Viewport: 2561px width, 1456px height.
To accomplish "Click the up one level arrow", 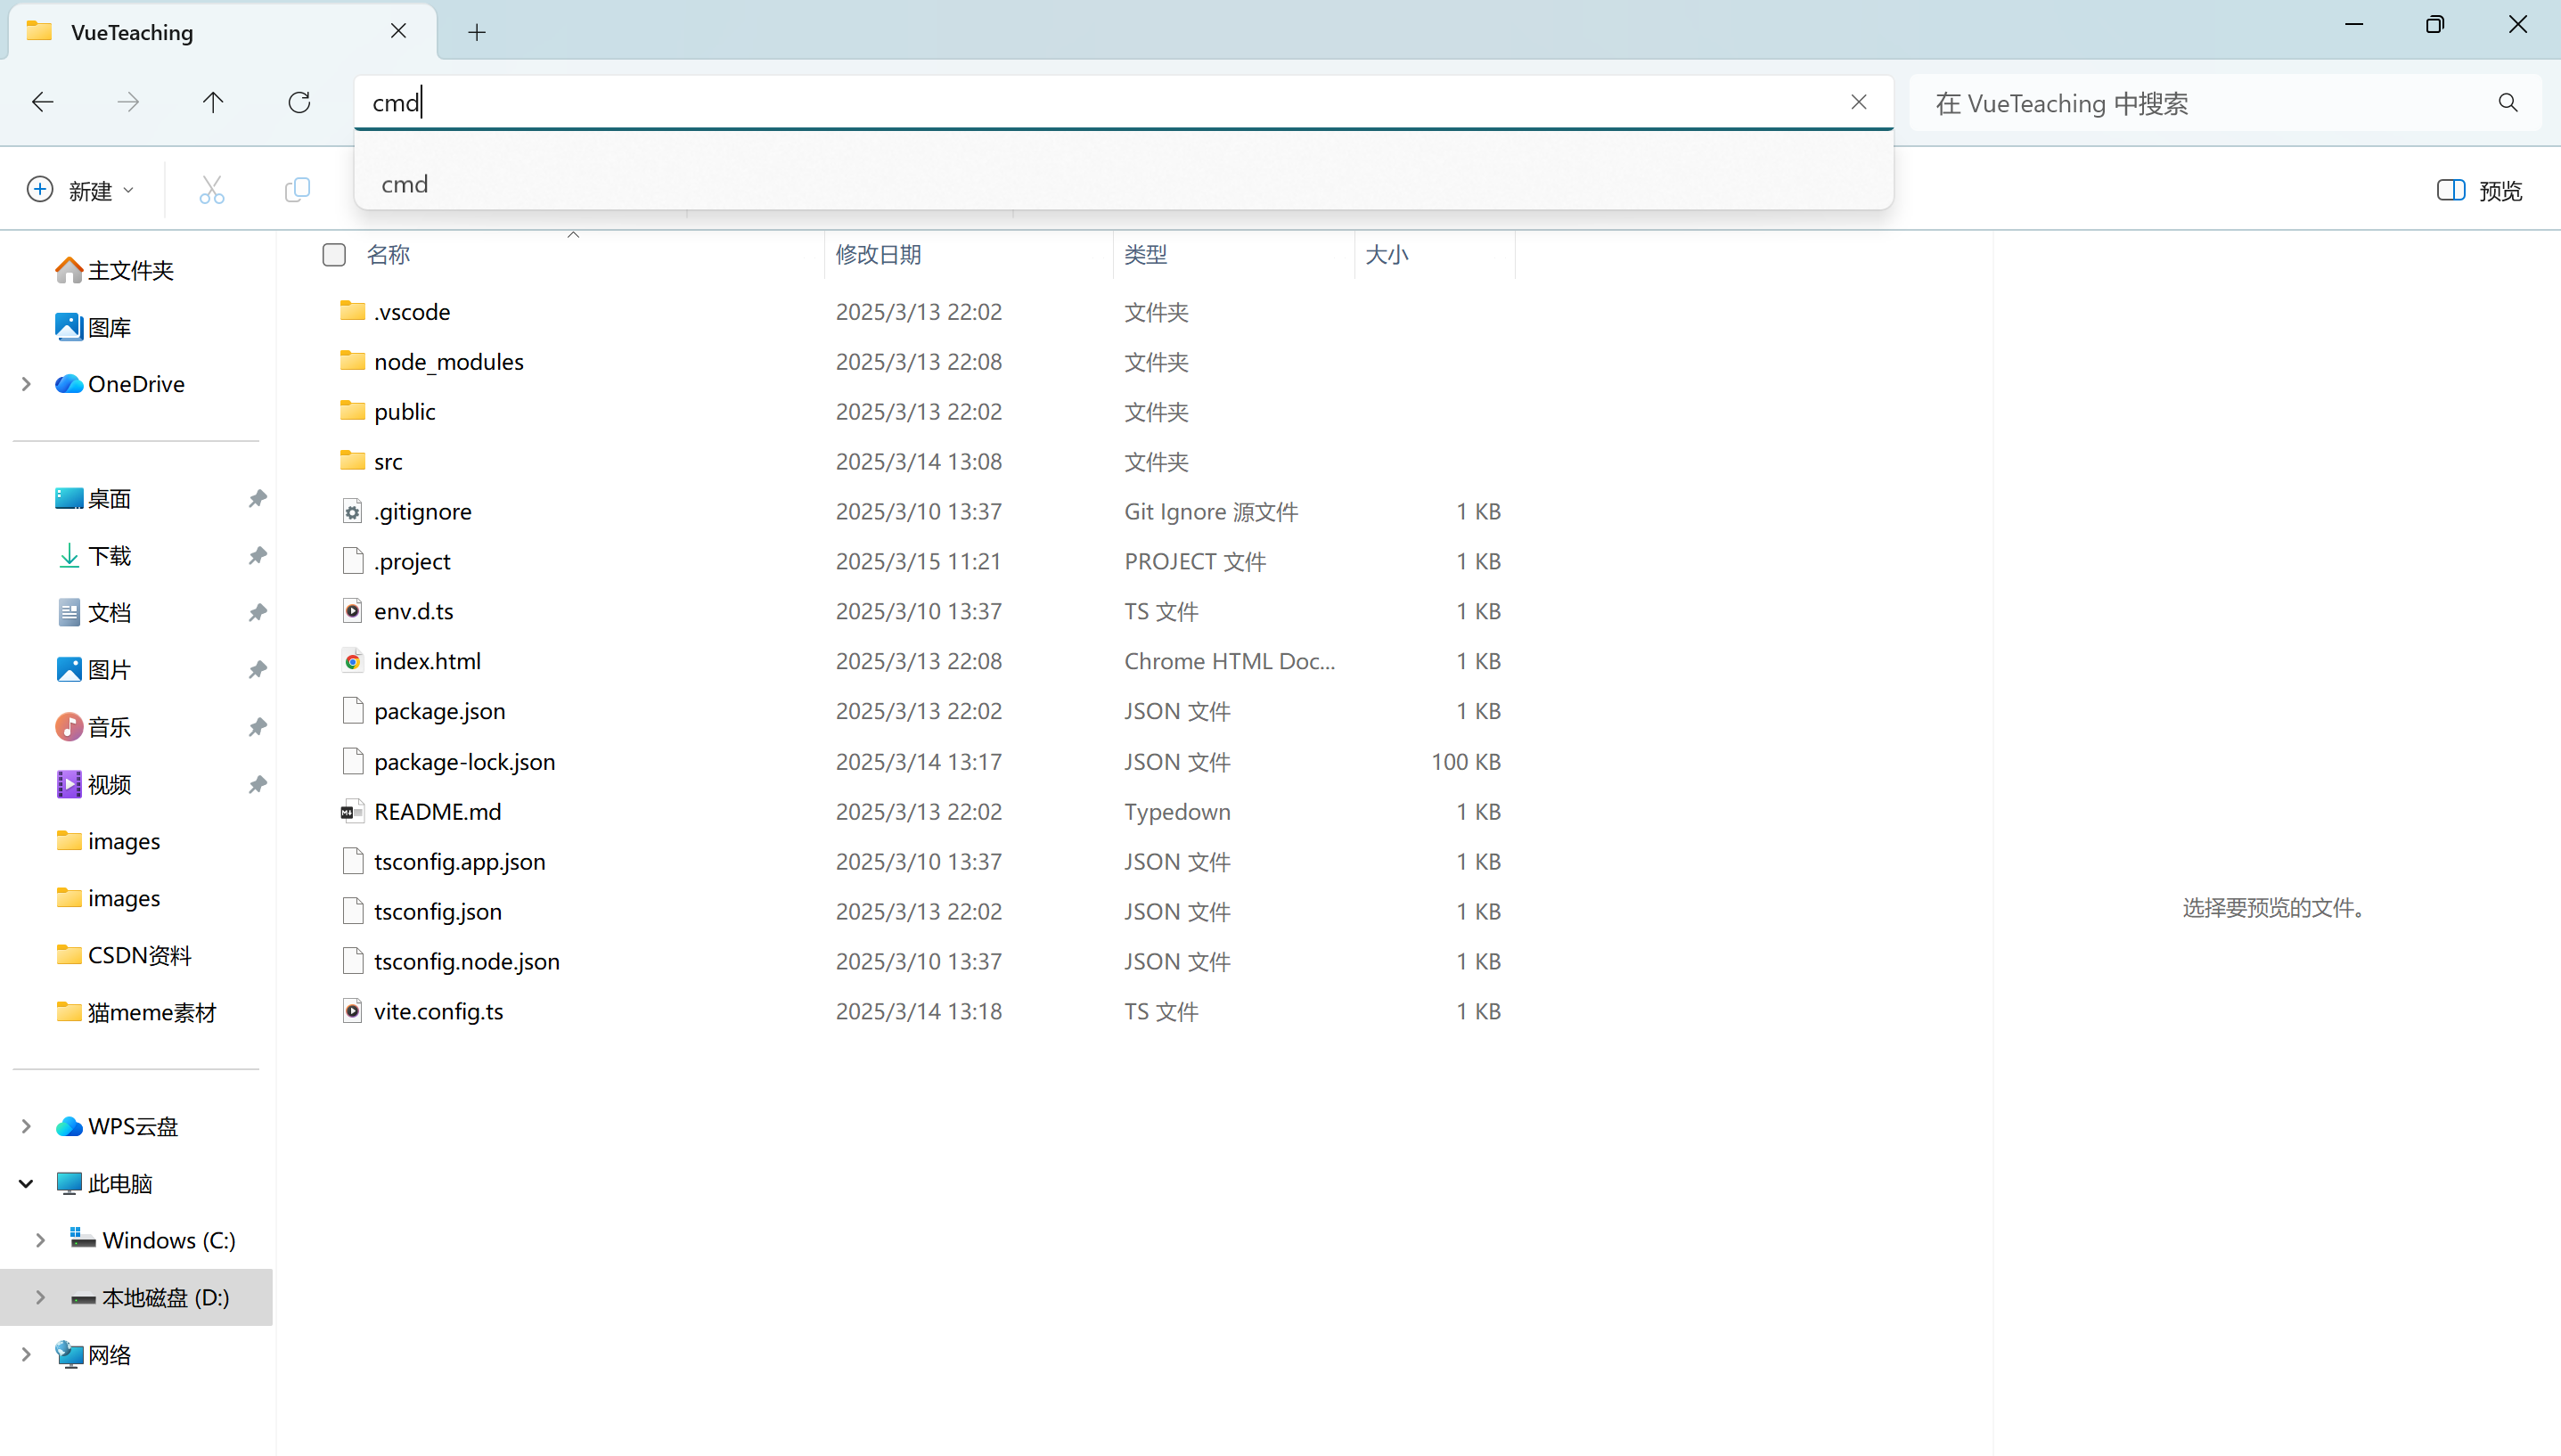I will coord(213,102).
